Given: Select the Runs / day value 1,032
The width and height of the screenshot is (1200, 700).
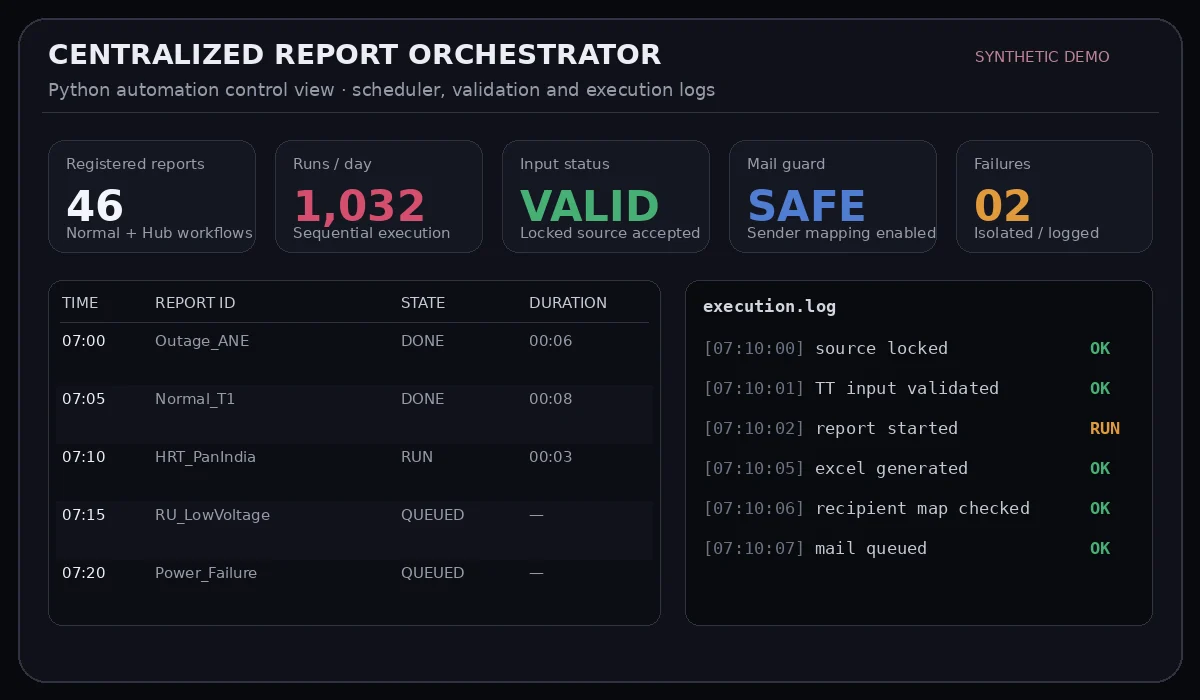Looking at the screenshot, I should pyautogui.click(x=359, y=206).
